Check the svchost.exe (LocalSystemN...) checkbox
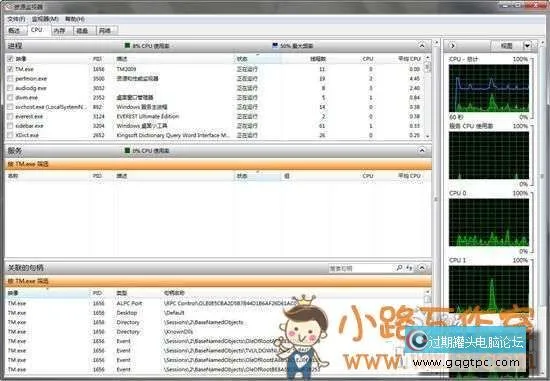The width and height of the screenshot is (550, 381). point(10,107)
